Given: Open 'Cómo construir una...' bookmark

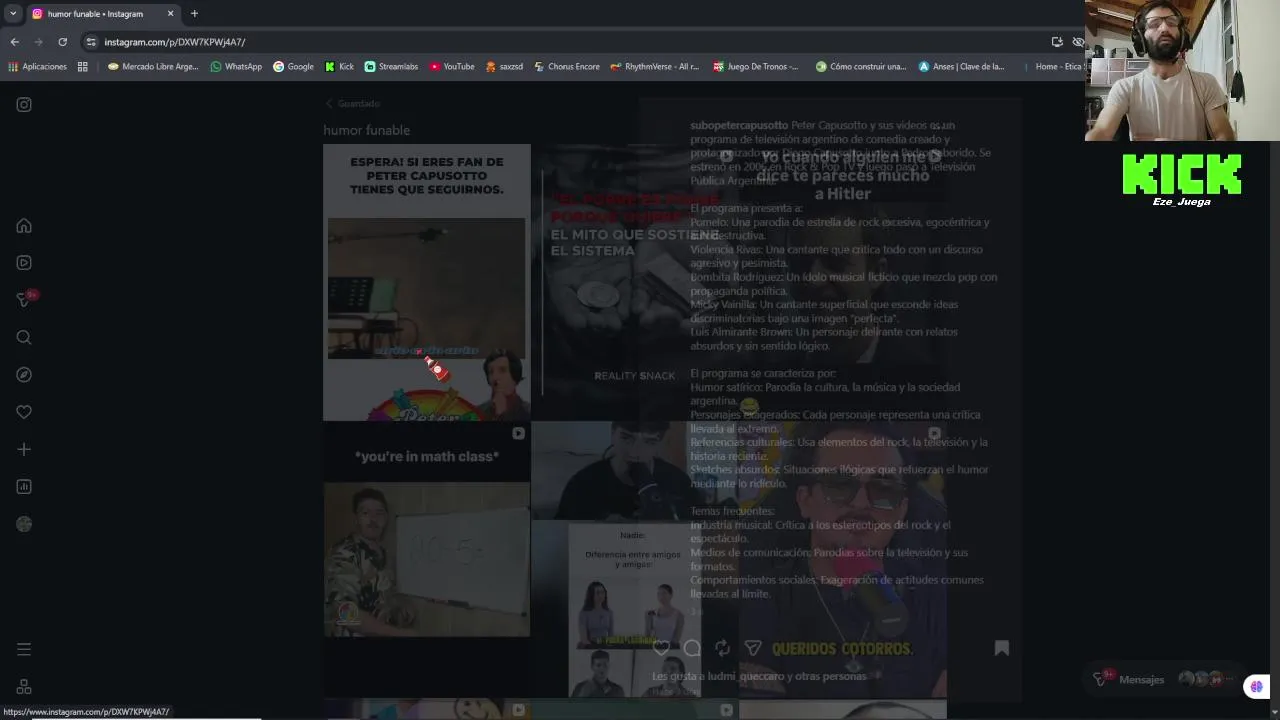Looking at the screenshot, I should 861,67.
